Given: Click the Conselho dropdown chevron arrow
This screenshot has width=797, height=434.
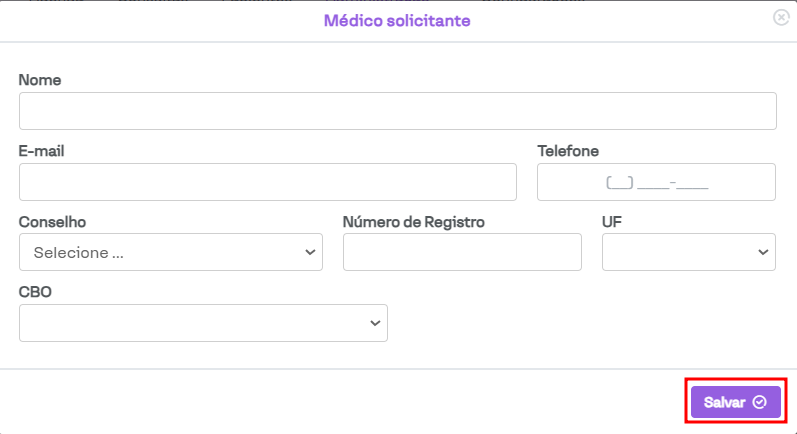Looking at the screenshot, I should pyautogui.click(x=310, y=253).
